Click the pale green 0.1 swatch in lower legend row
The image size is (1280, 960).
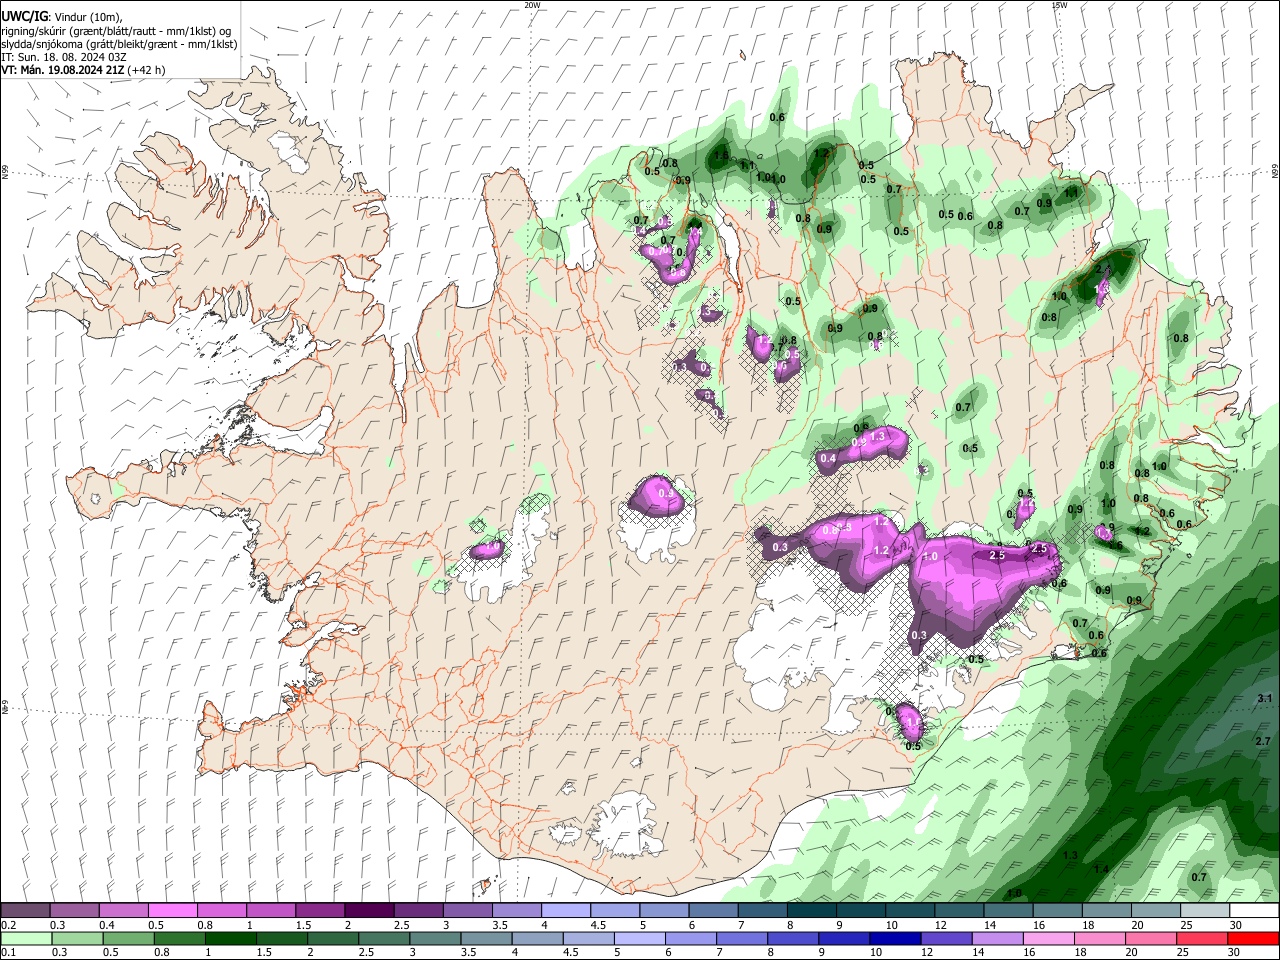click(x=26, y=938)
